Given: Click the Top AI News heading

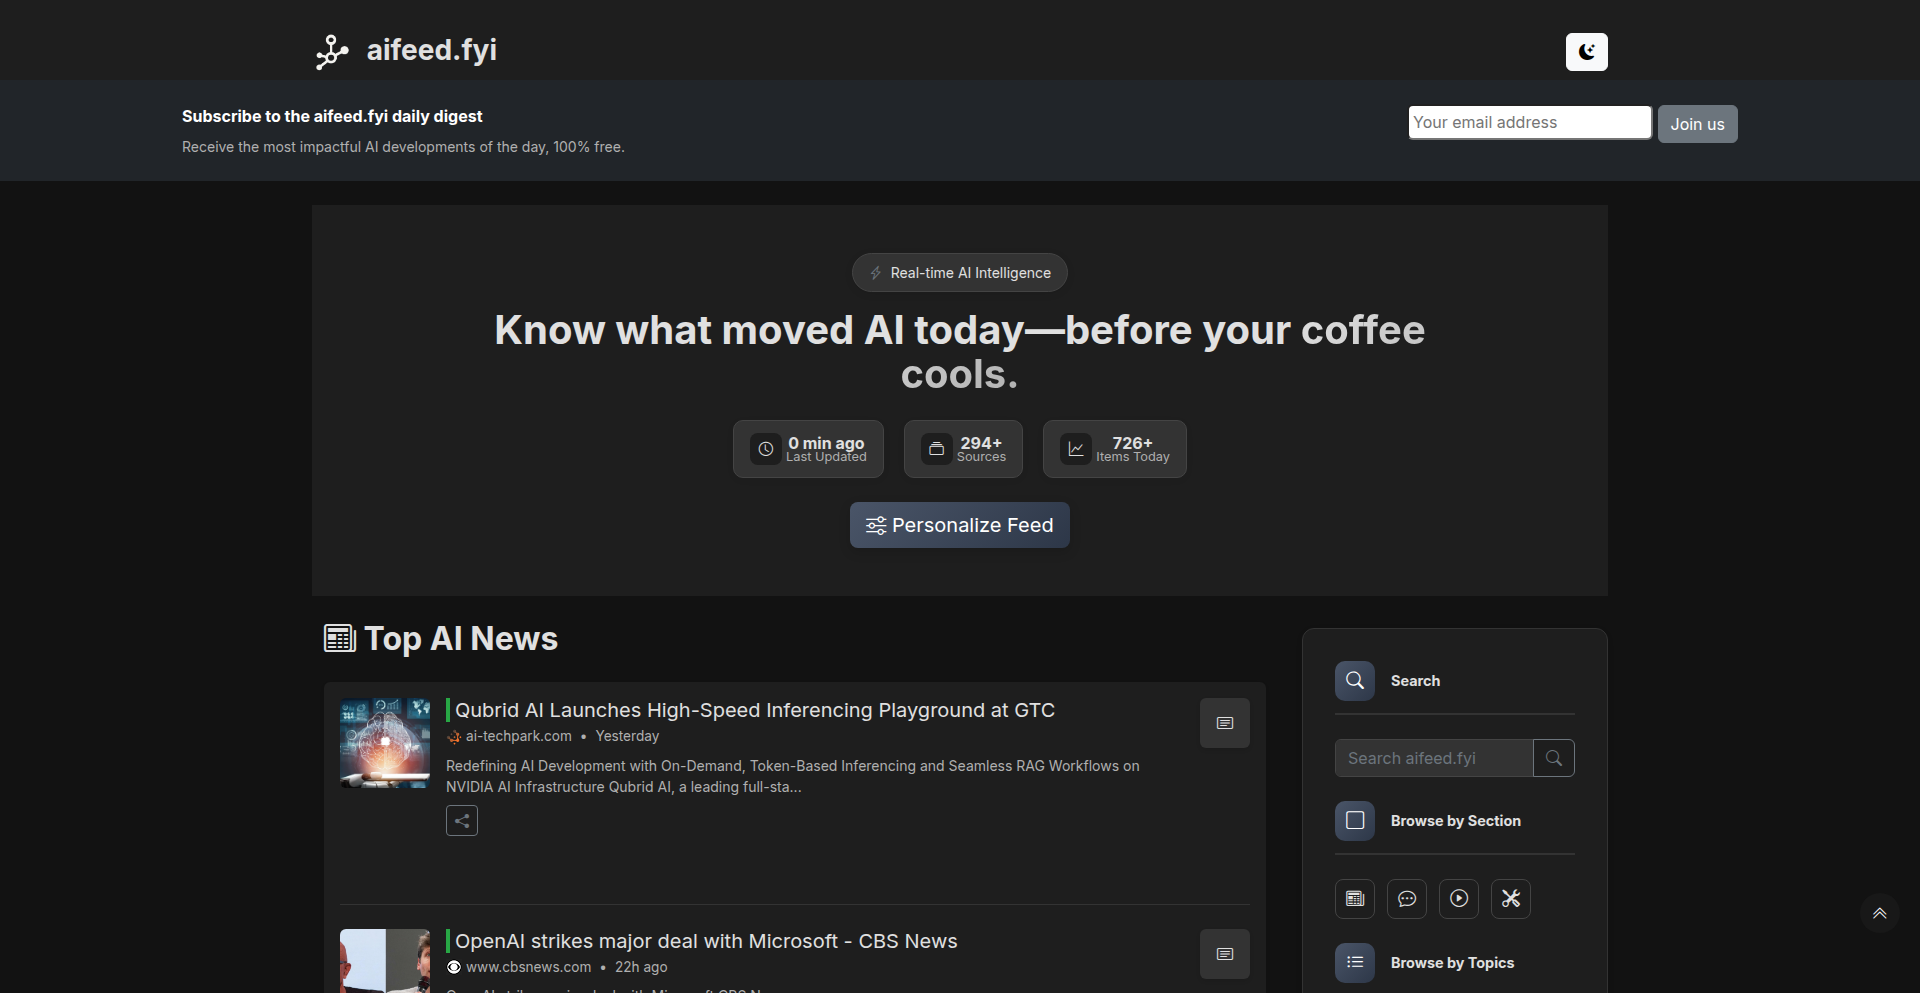Looking at the screenshot, I should 461,638.
